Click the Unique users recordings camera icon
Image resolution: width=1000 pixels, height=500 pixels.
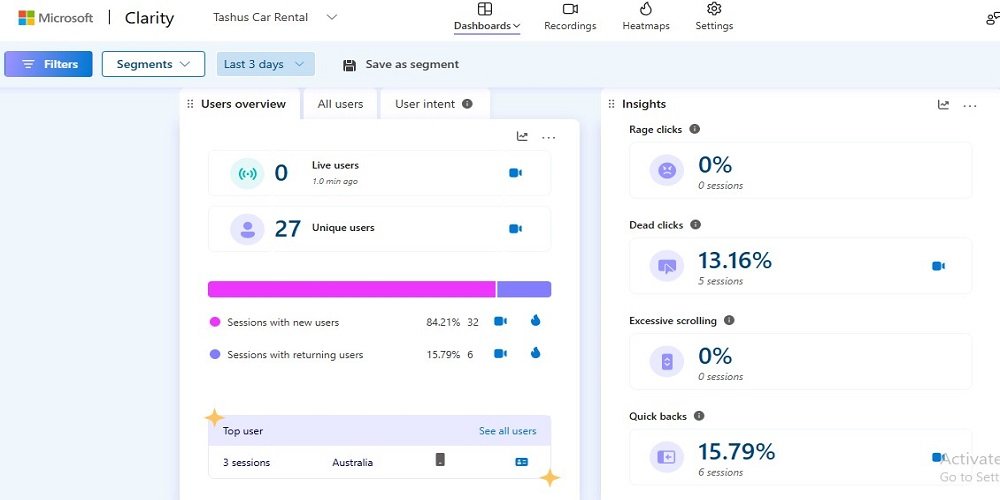(515, 229)
